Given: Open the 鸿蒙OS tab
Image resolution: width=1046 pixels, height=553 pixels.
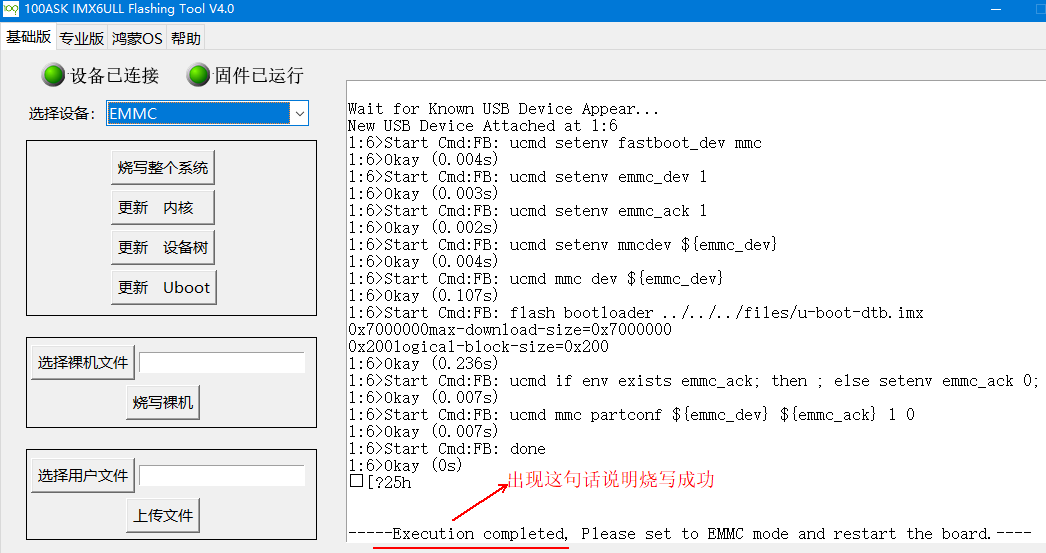Looking at the screenshot, I should point(137,39).
